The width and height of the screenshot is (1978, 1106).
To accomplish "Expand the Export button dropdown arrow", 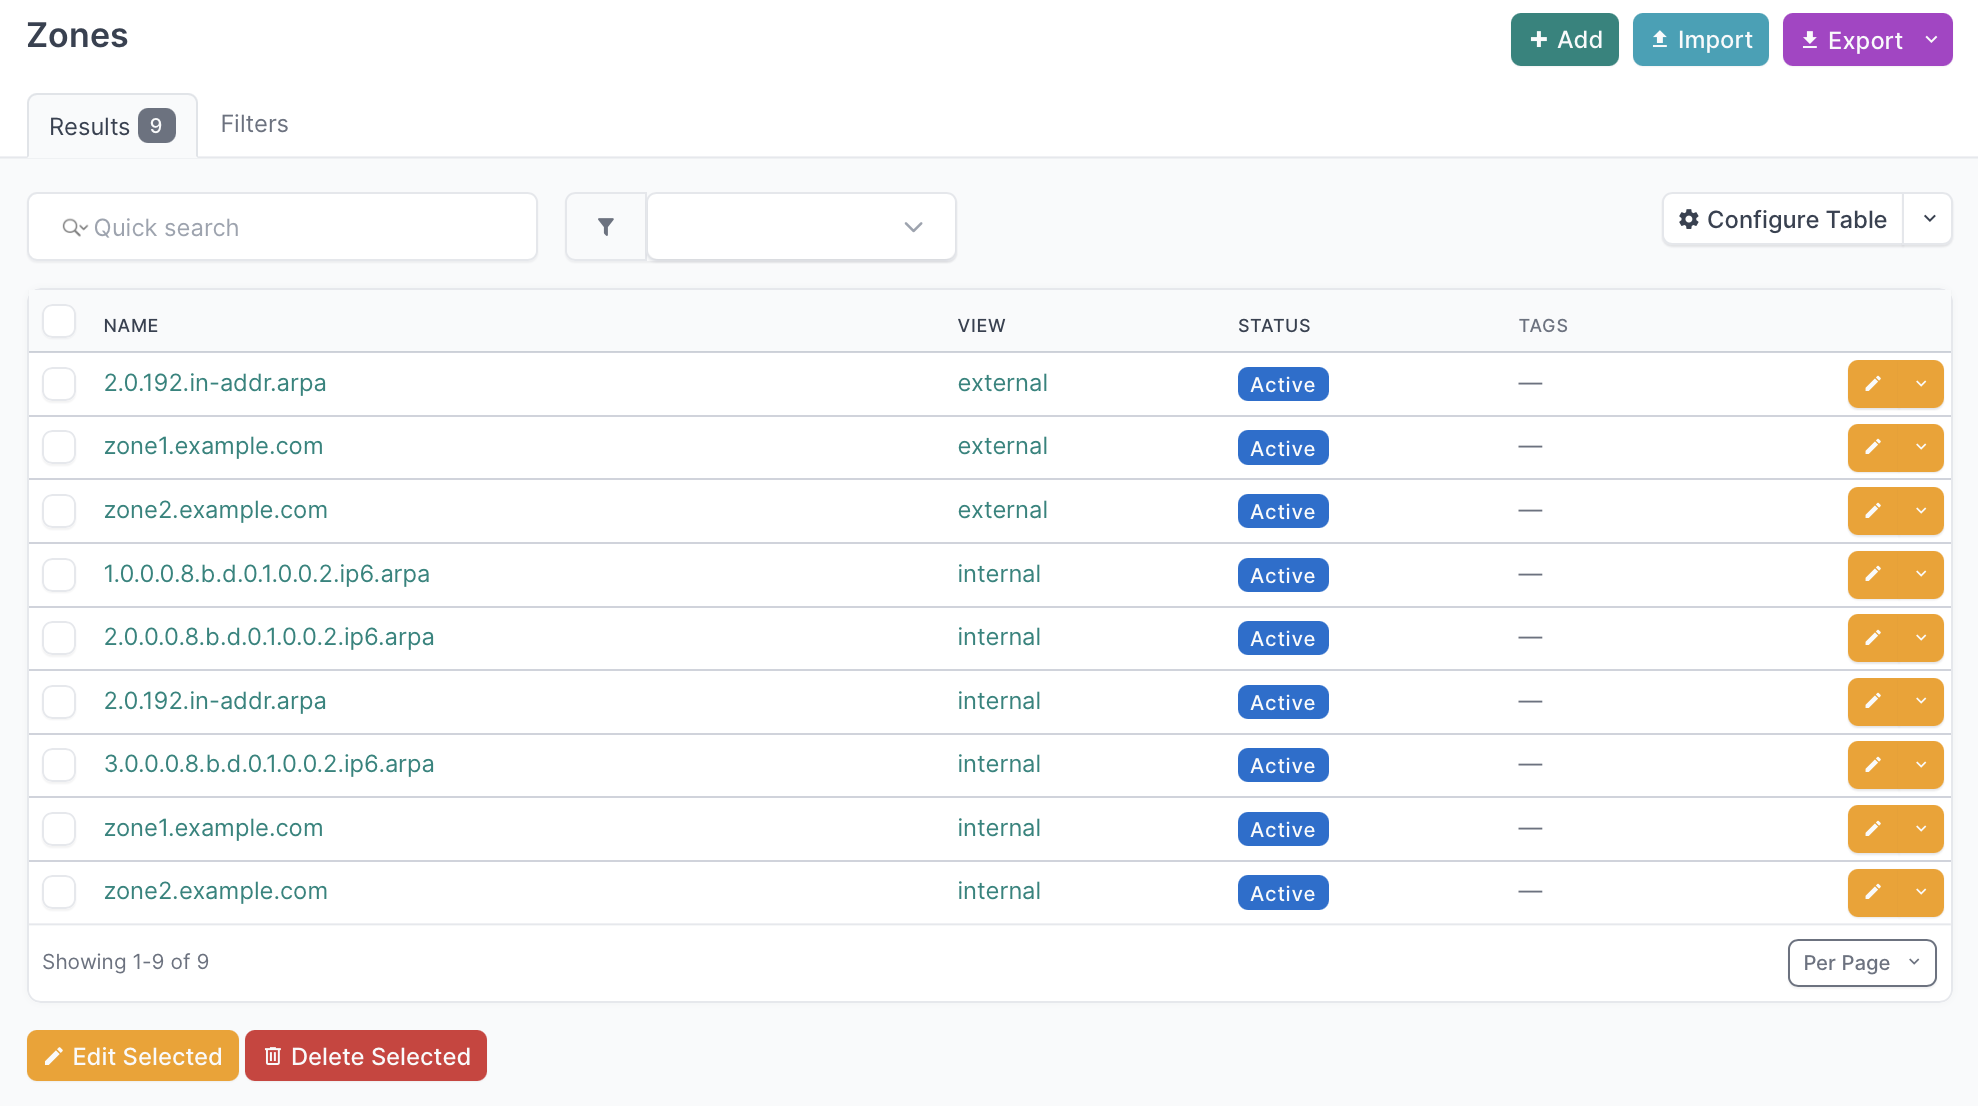I will [1931, 40].
